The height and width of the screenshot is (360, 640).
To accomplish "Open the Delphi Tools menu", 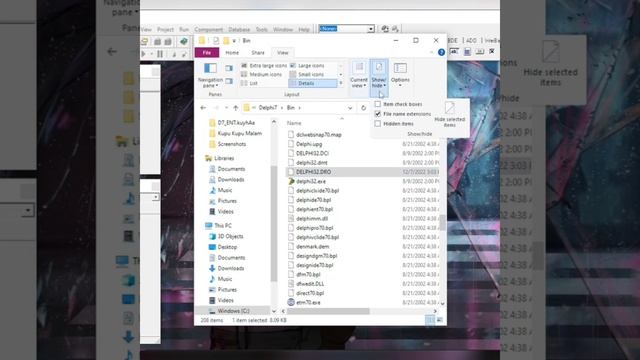I will pyautogui.click(x=262, y=29).
